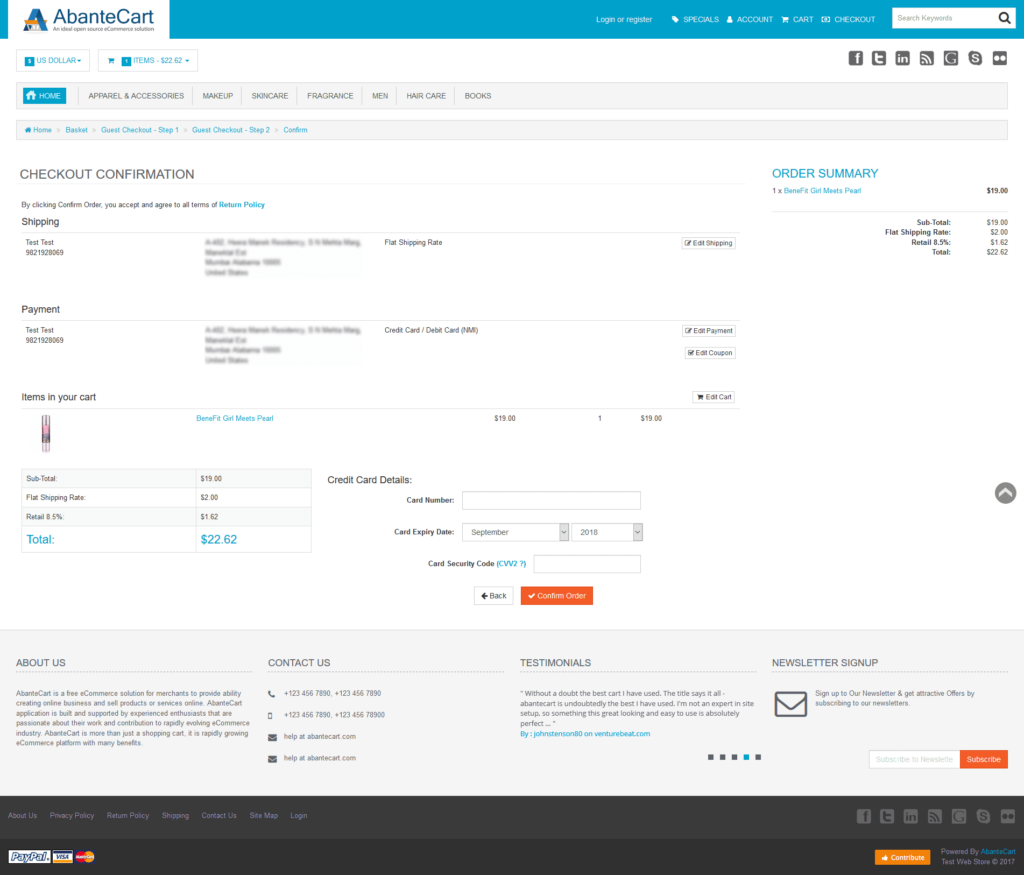Open Men category menu

click(x=380, y=96)
